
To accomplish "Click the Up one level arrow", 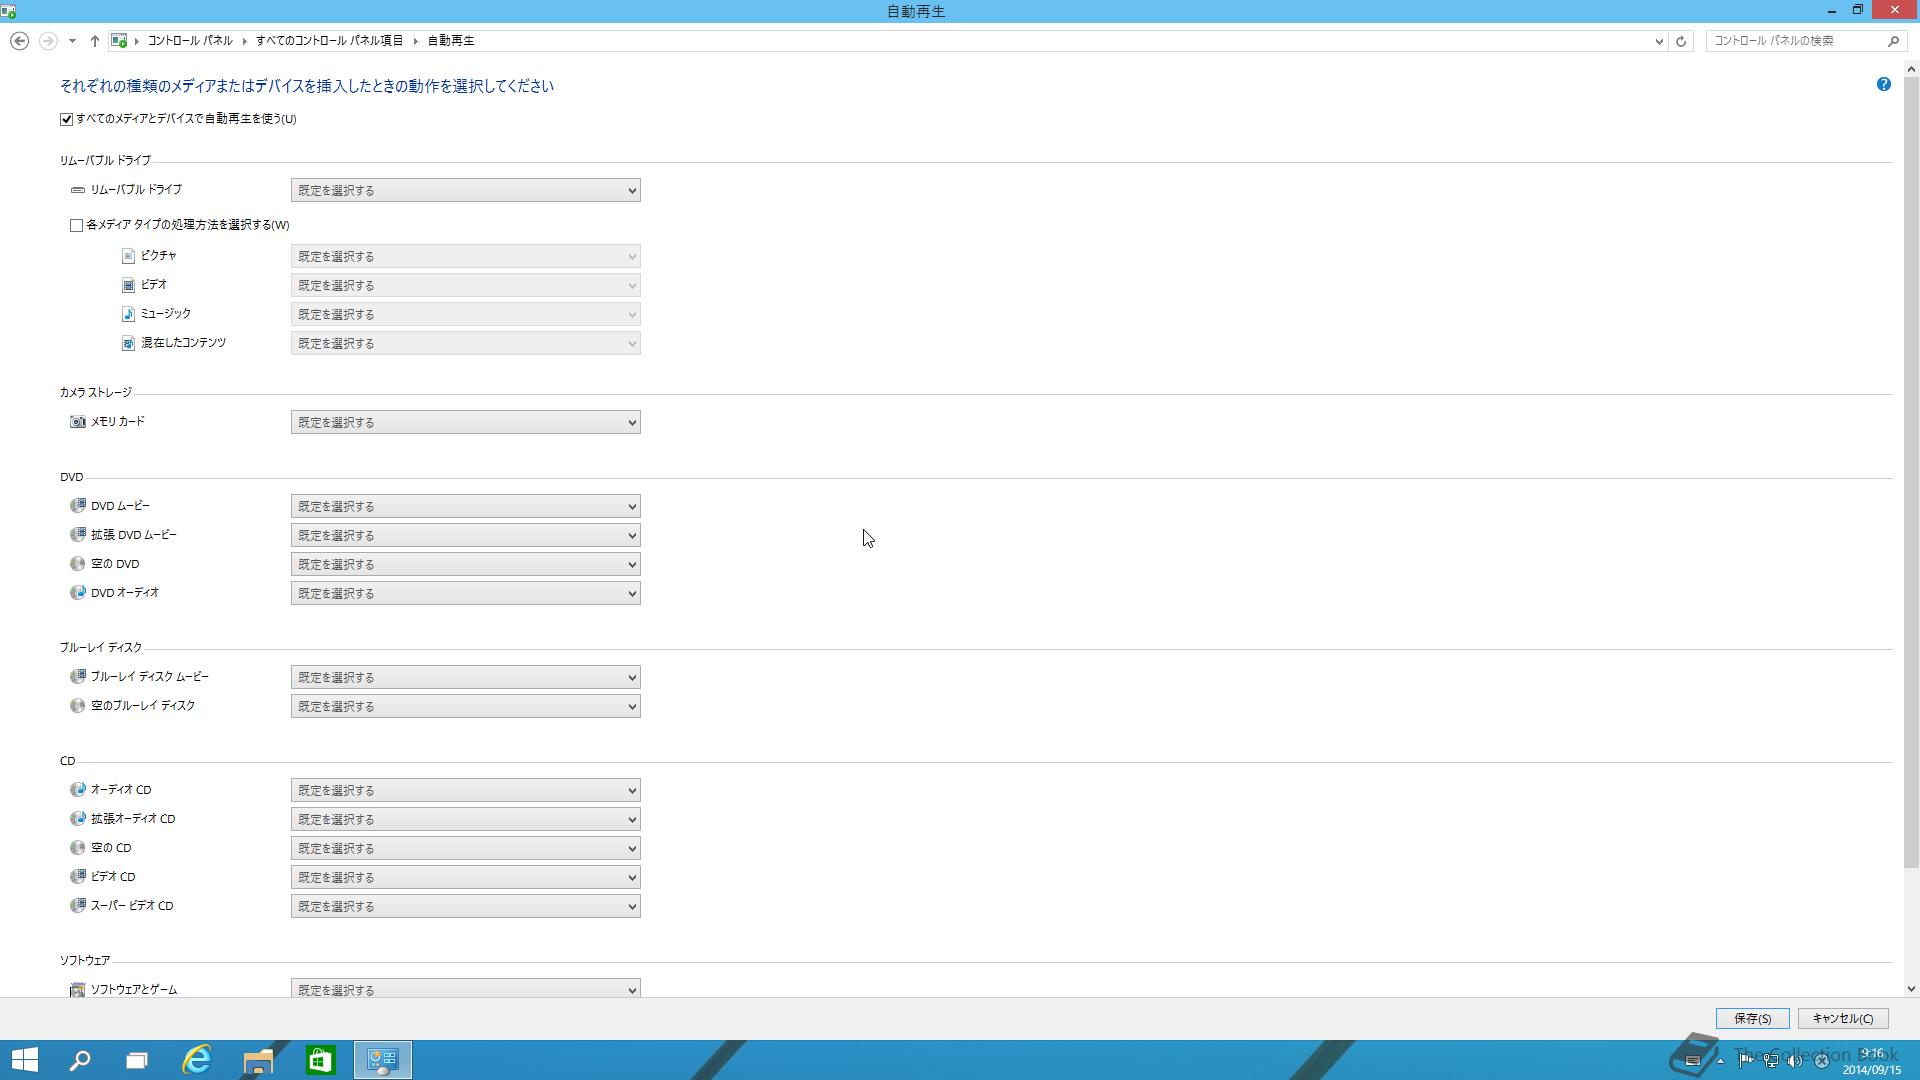I will (94, 41).
